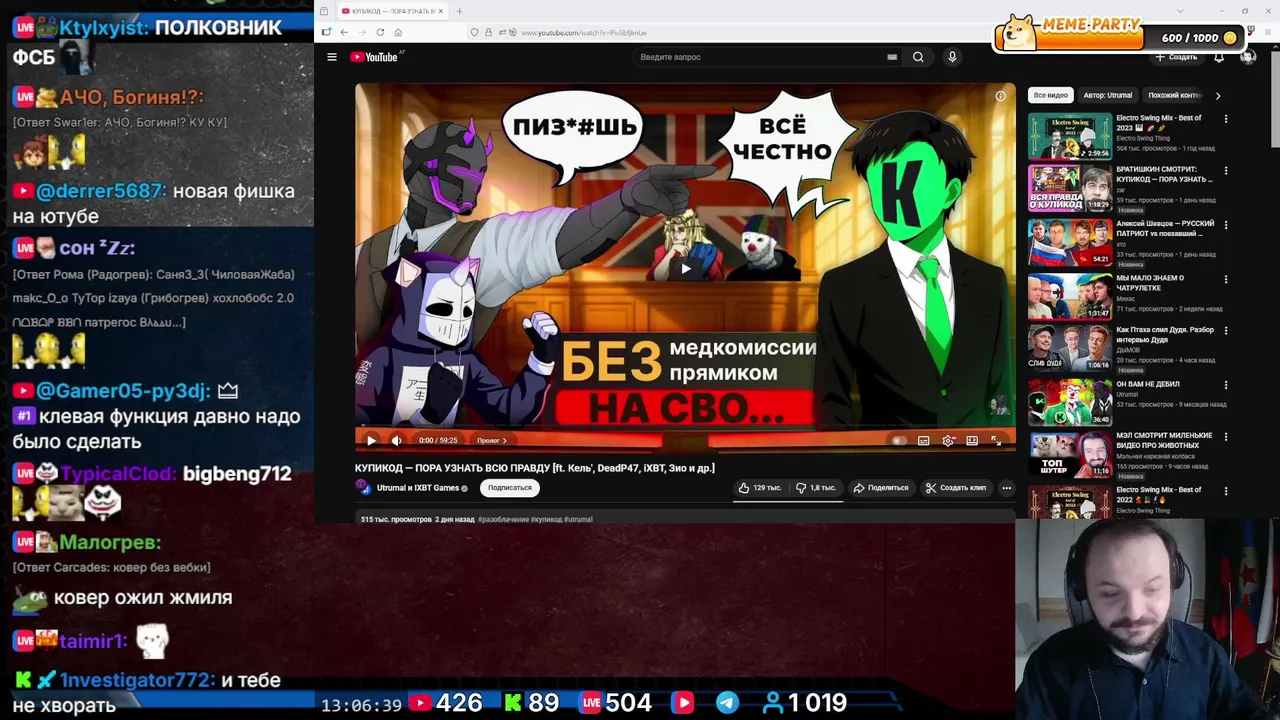
Task: Start voice search with the microphone icon
Action: [952, 57]
